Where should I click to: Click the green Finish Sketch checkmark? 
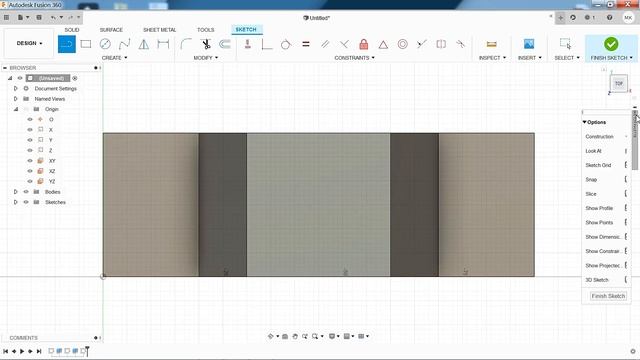[611, 44]
